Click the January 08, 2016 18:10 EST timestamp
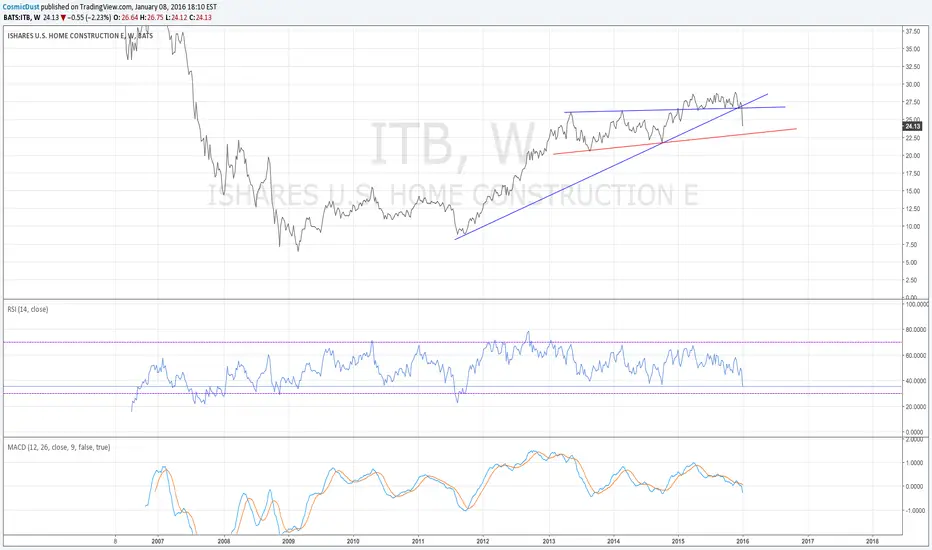The width and height of the screenshot is (932, 550). (x=175, y=7)
